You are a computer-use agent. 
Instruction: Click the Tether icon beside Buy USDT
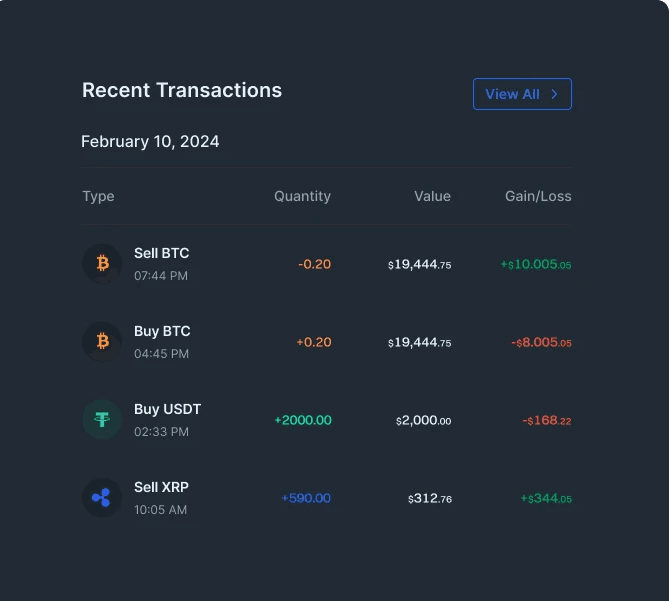tap(102, 420)
